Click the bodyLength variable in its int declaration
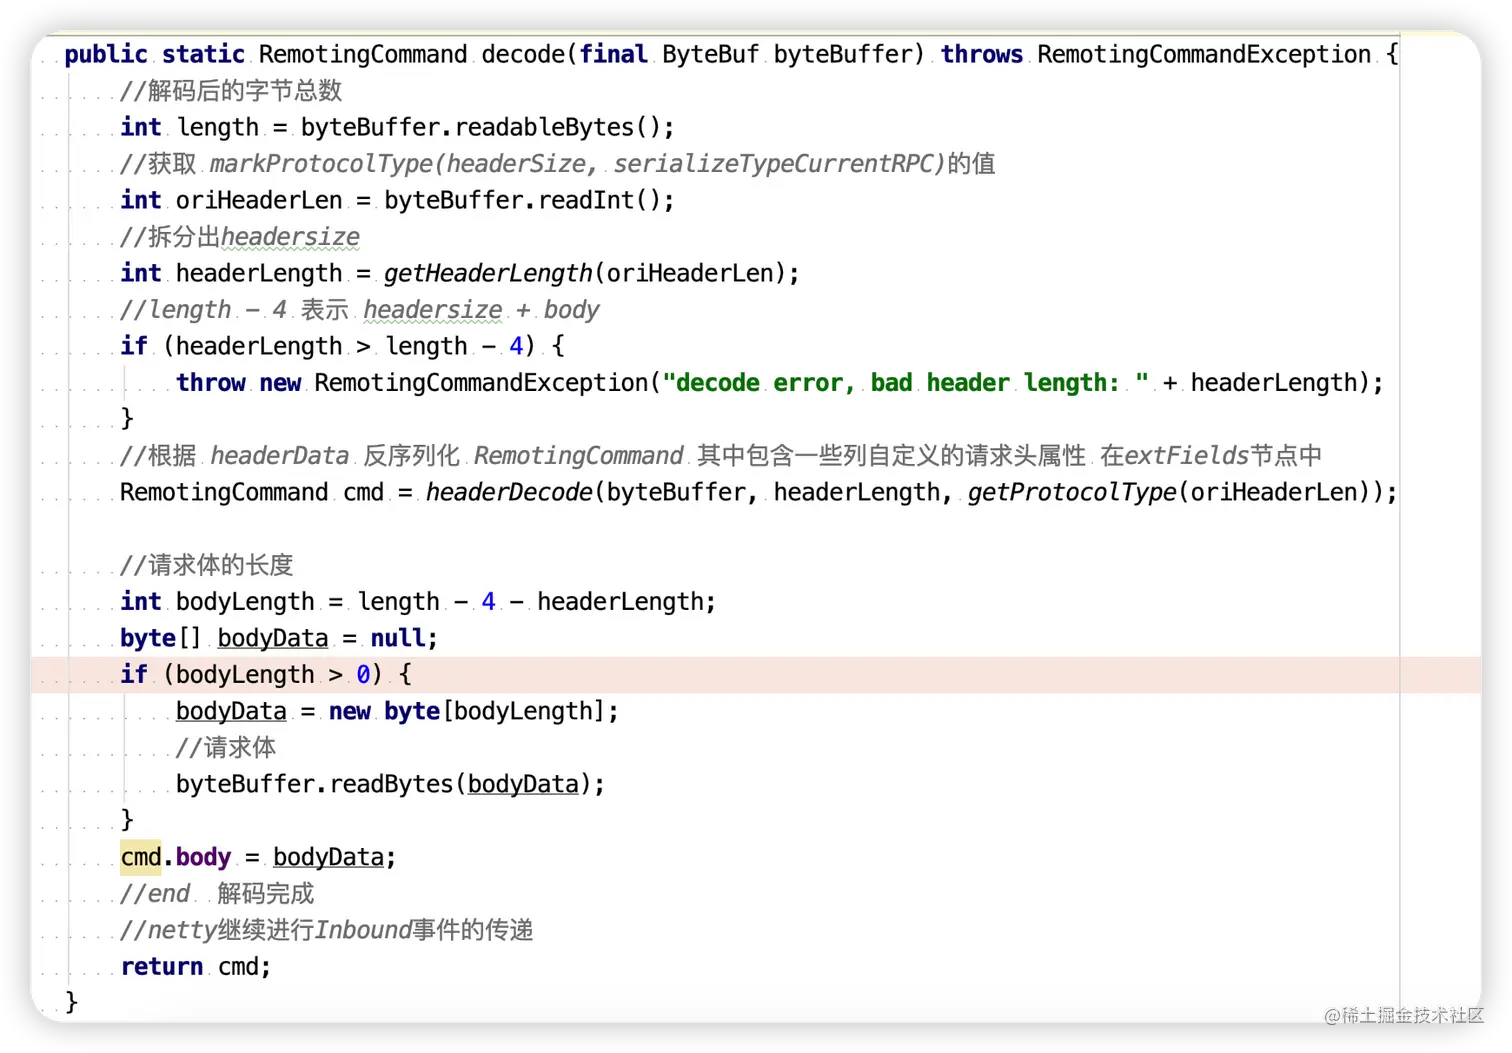The image size is (1512, 1053). pyautogui.click(x=245, y=602)
